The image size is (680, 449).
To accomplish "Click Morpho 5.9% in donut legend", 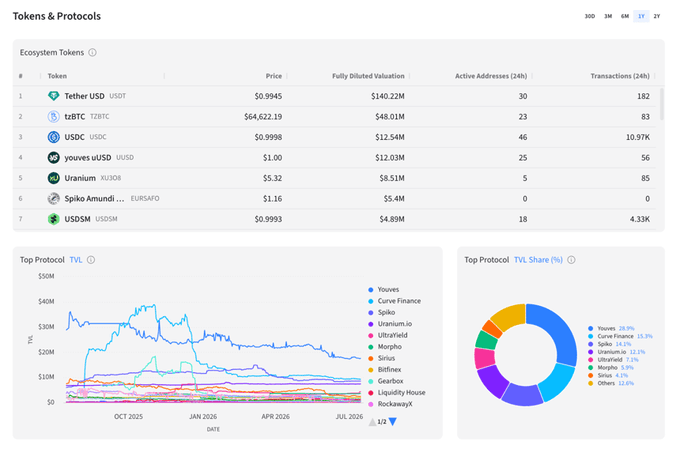I will pyautogui.click(x=611, y=367).
